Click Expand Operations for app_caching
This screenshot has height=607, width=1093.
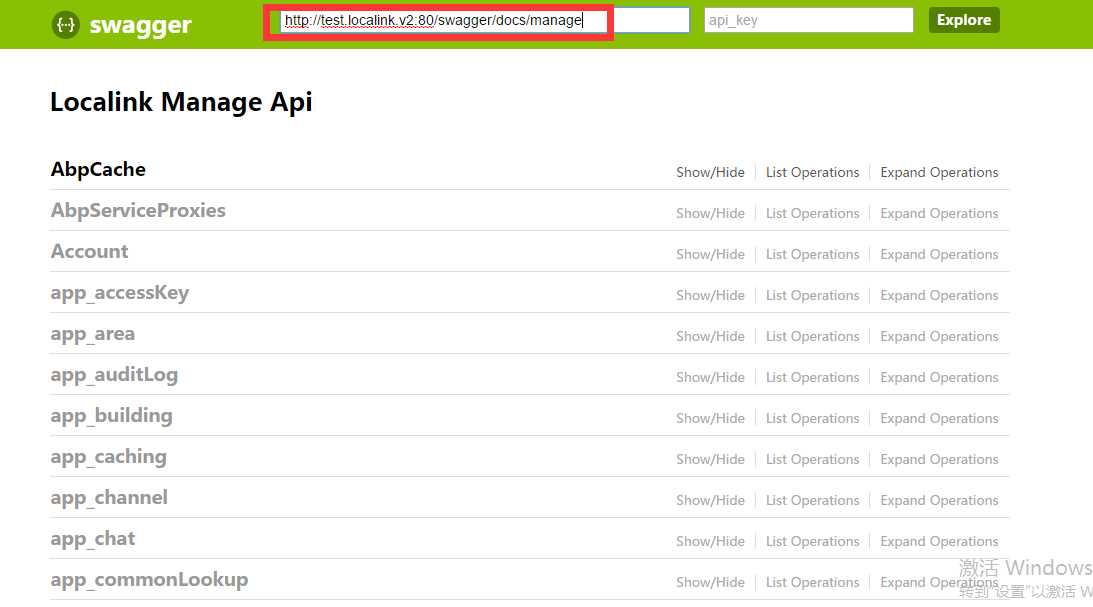coord(939,459)
